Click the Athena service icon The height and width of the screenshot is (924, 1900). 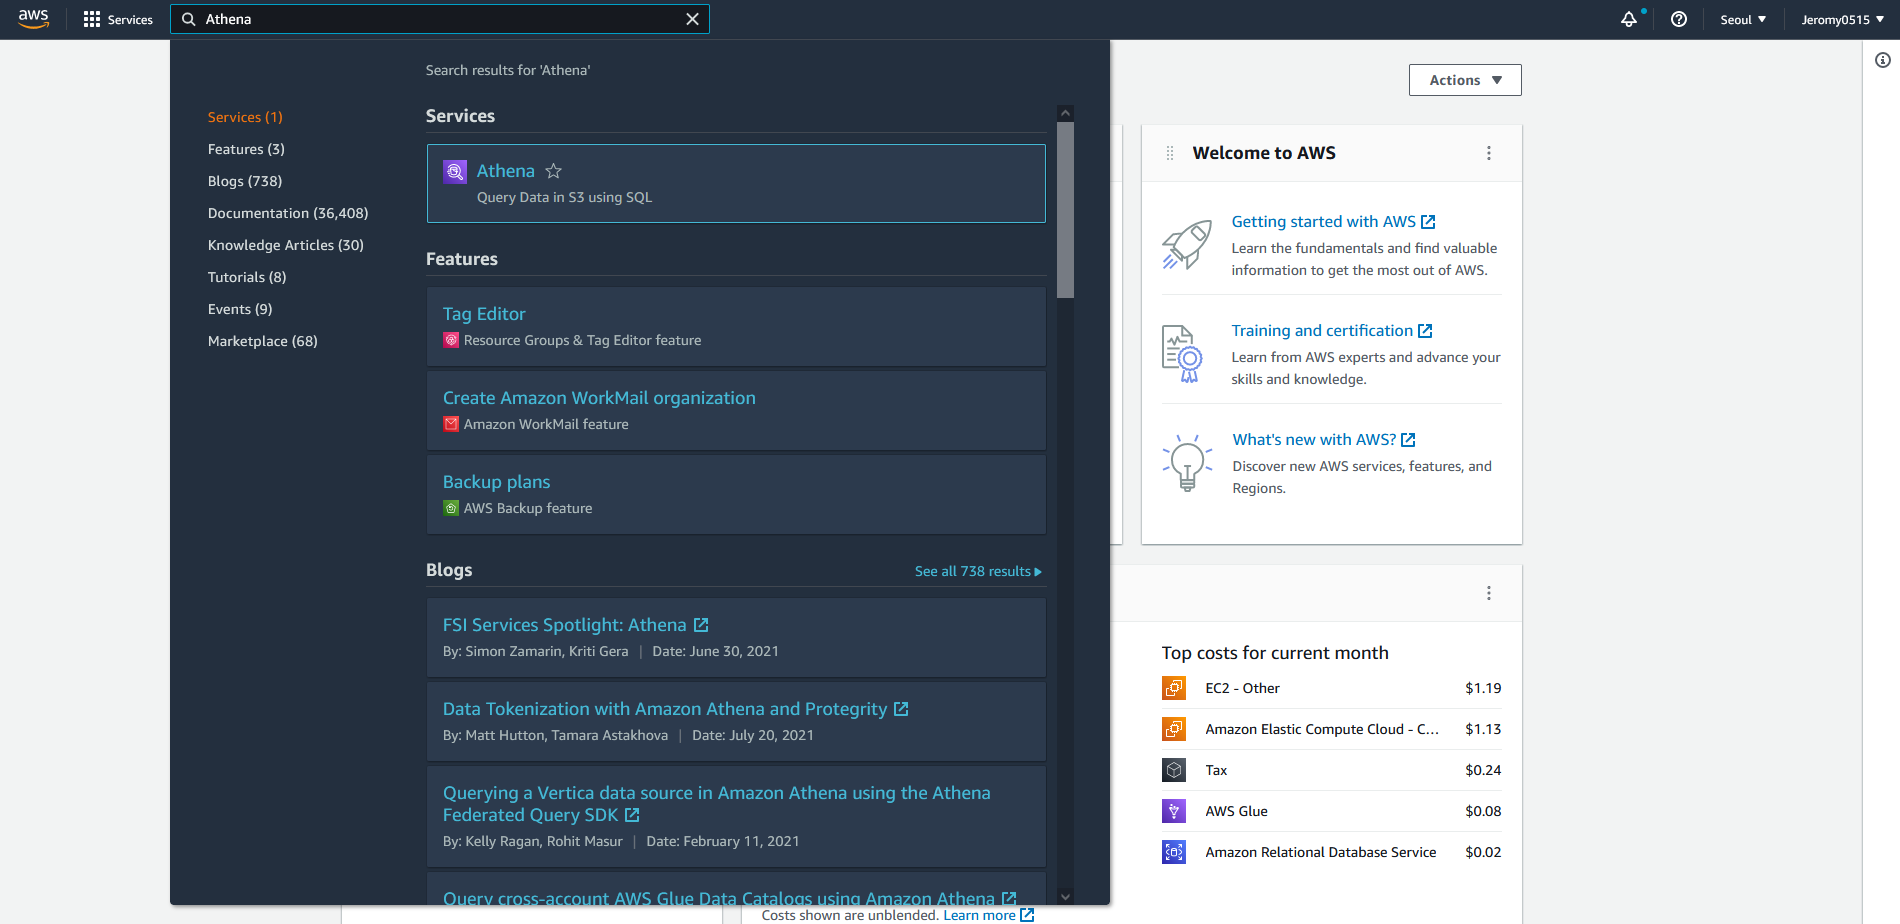coord(455,172)
